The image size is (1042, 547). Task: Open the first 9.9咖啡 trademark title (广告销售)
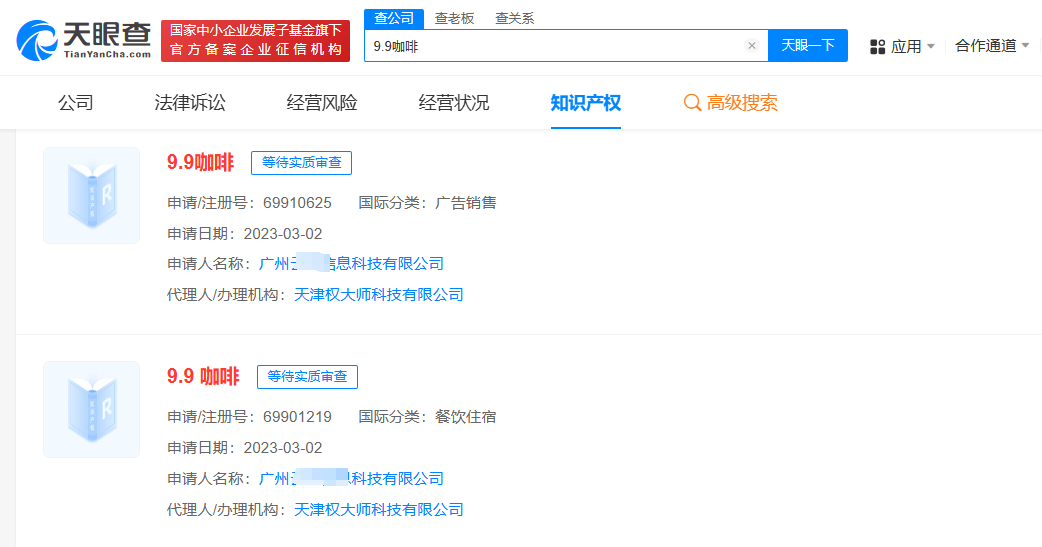click(200, 163)
